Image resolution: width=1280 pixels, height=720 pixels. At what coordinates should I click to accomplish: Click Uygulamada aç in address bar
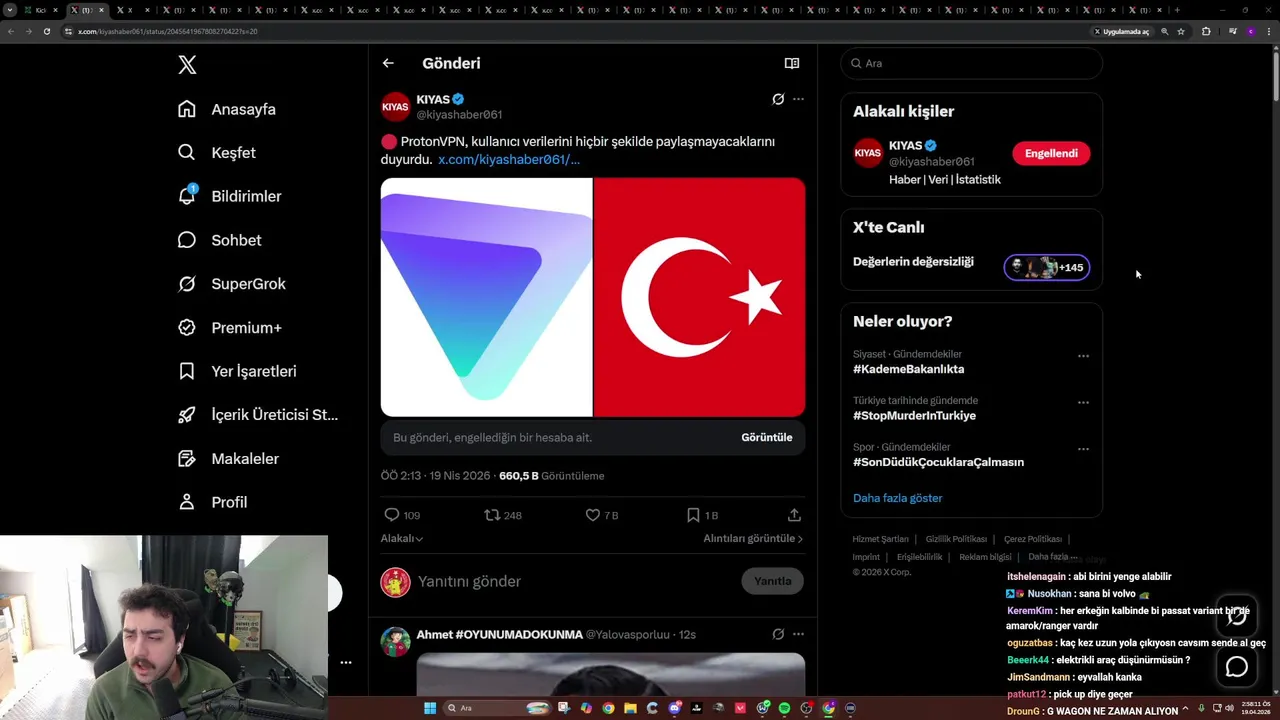(x=1121, y=31)
